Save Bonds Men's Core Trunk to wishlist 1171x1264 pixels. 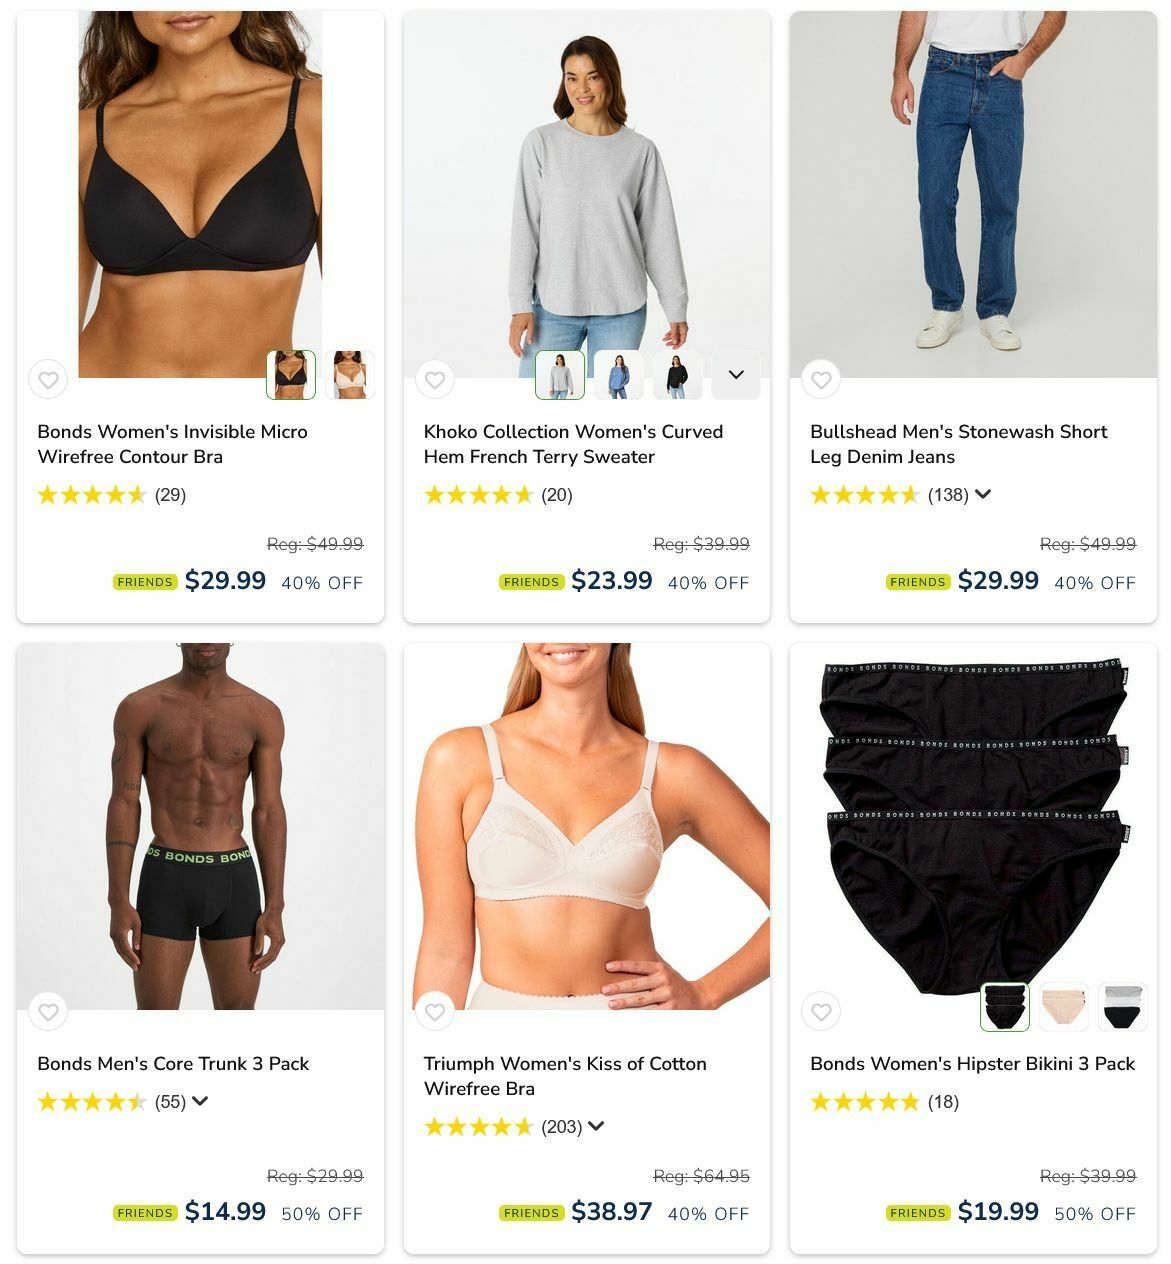(x=48, y=1012)
